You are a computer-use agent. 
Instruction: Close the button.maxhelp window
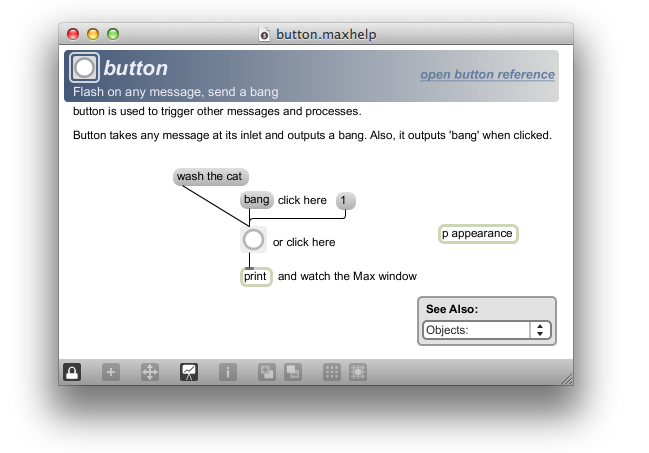coord(73,34)
